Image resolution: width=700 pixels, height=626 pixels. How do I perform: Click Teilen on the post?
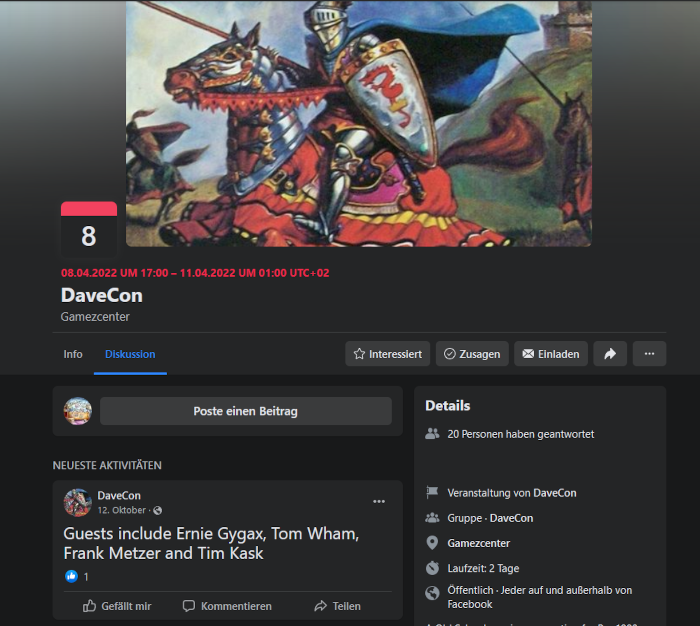pos(337,606)
